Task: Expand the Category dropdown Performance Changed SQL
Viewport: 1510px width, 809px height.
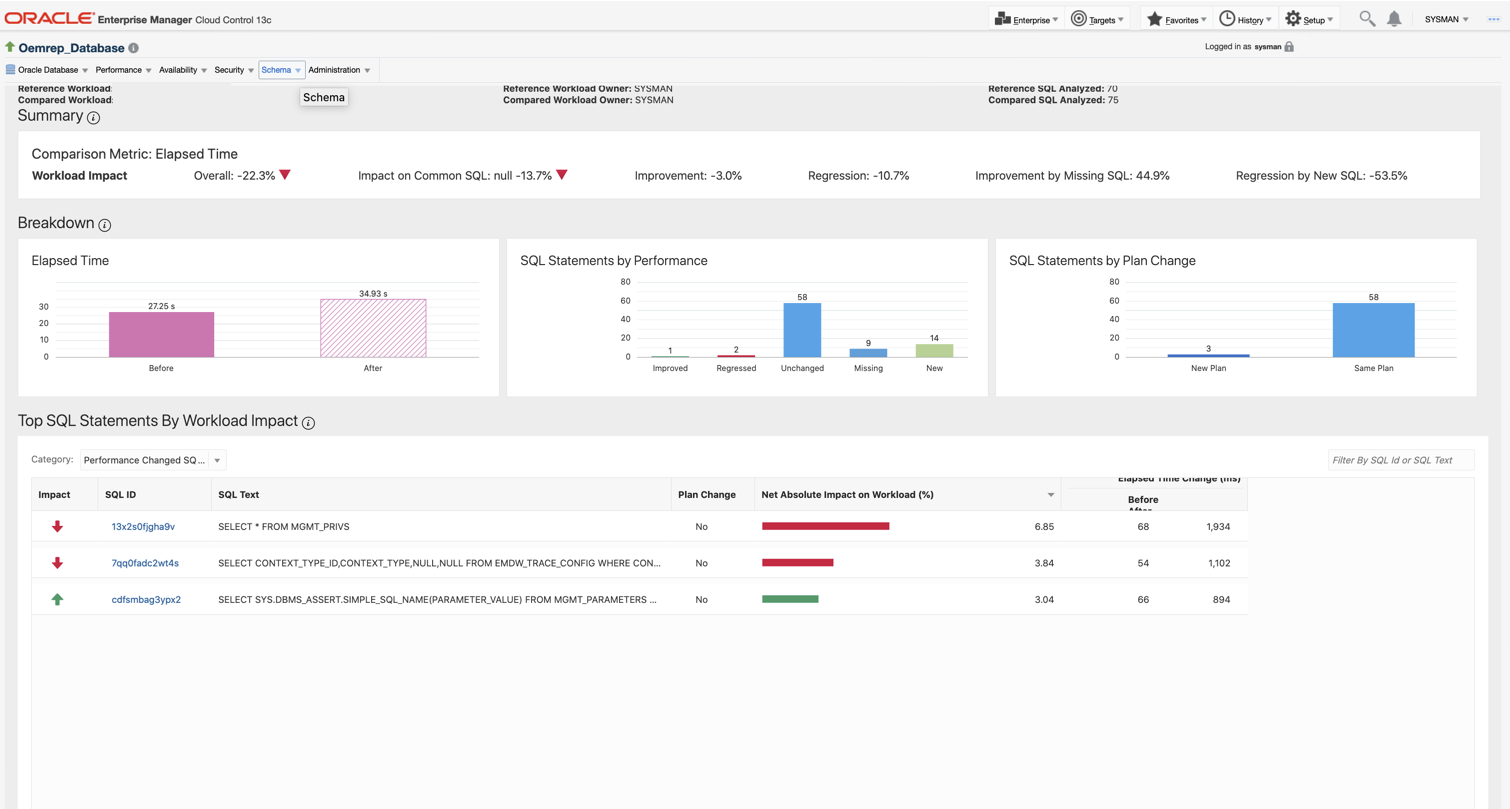Action: [153, 460]
